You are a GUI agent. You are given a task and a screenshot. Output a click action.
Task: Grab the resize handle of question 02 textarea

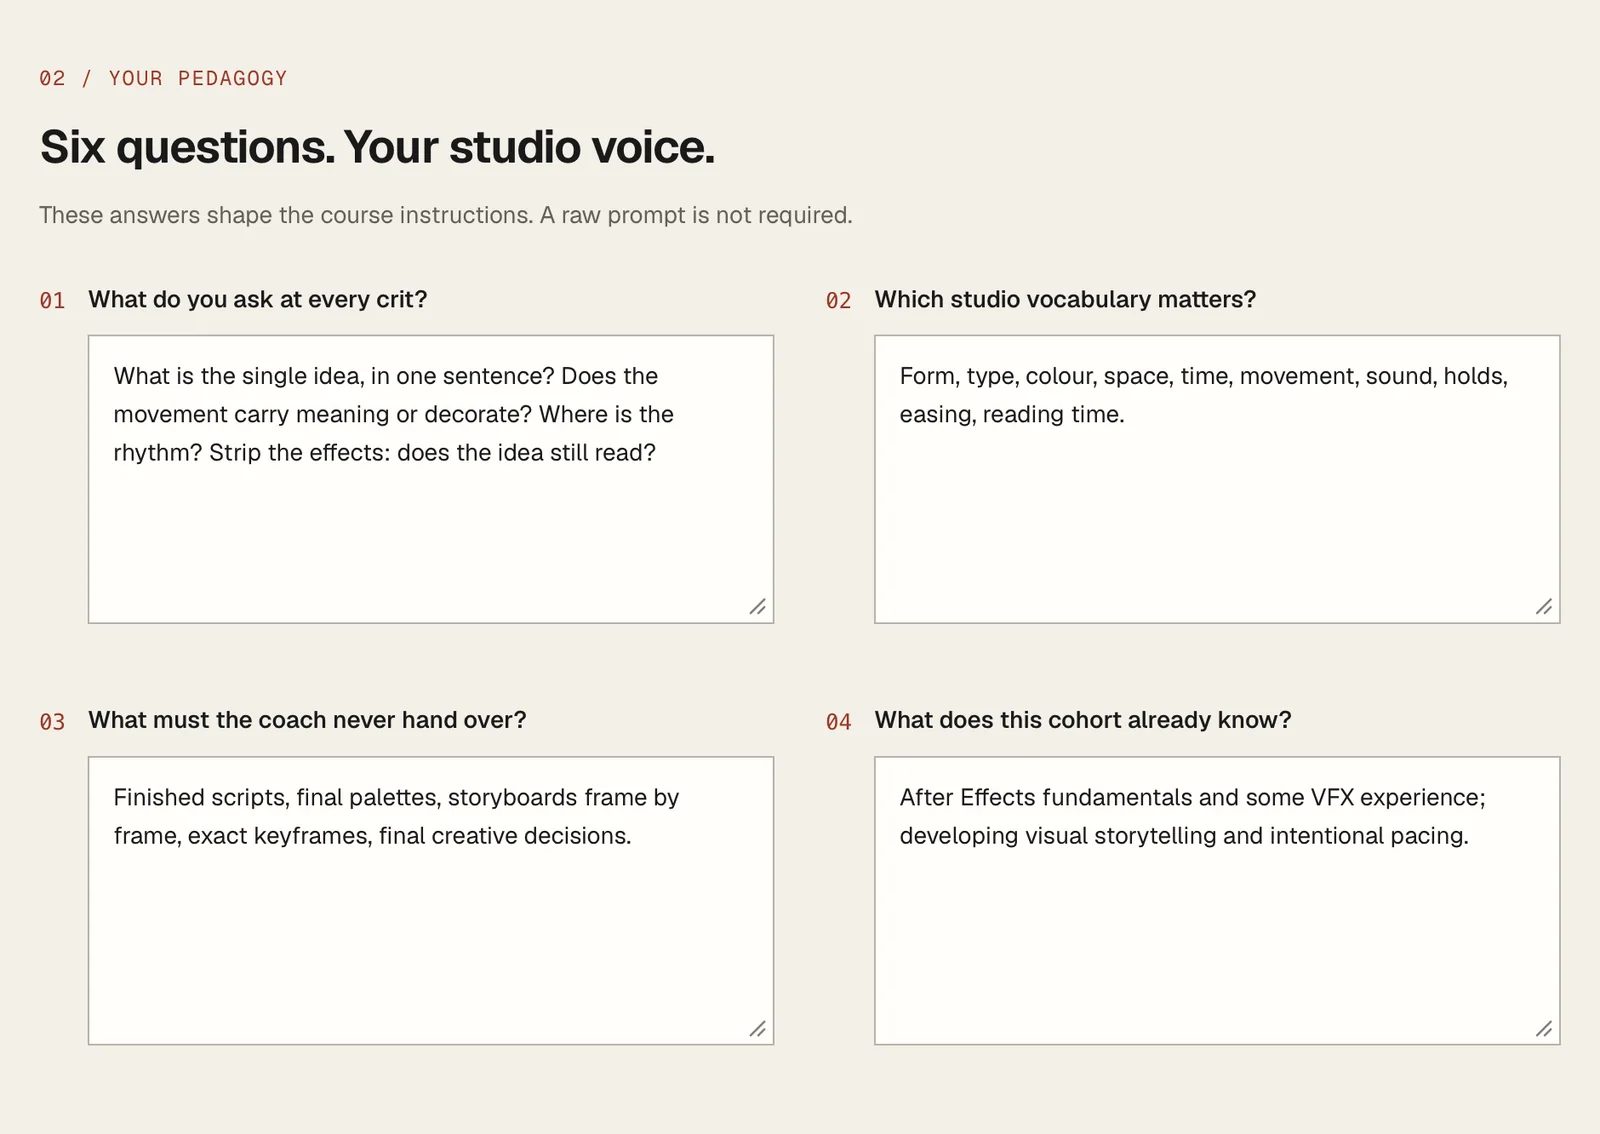(x=1544, y=607)
